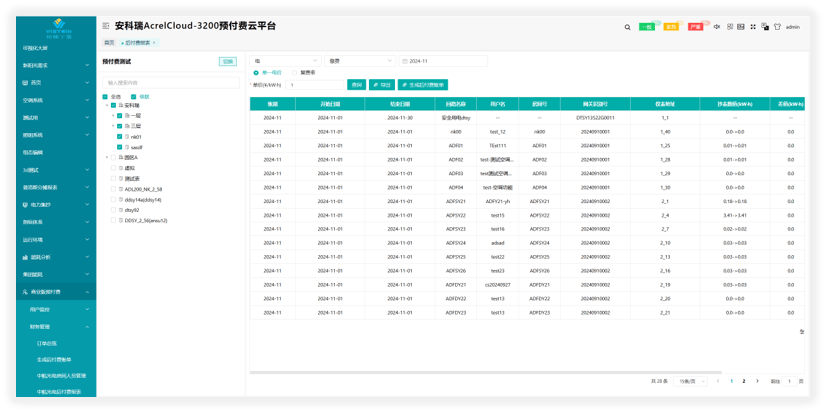Select the second price-type radio button
The width and height of the screenshot is (826, 414).
pyautogui.click(x=294, y=73)
